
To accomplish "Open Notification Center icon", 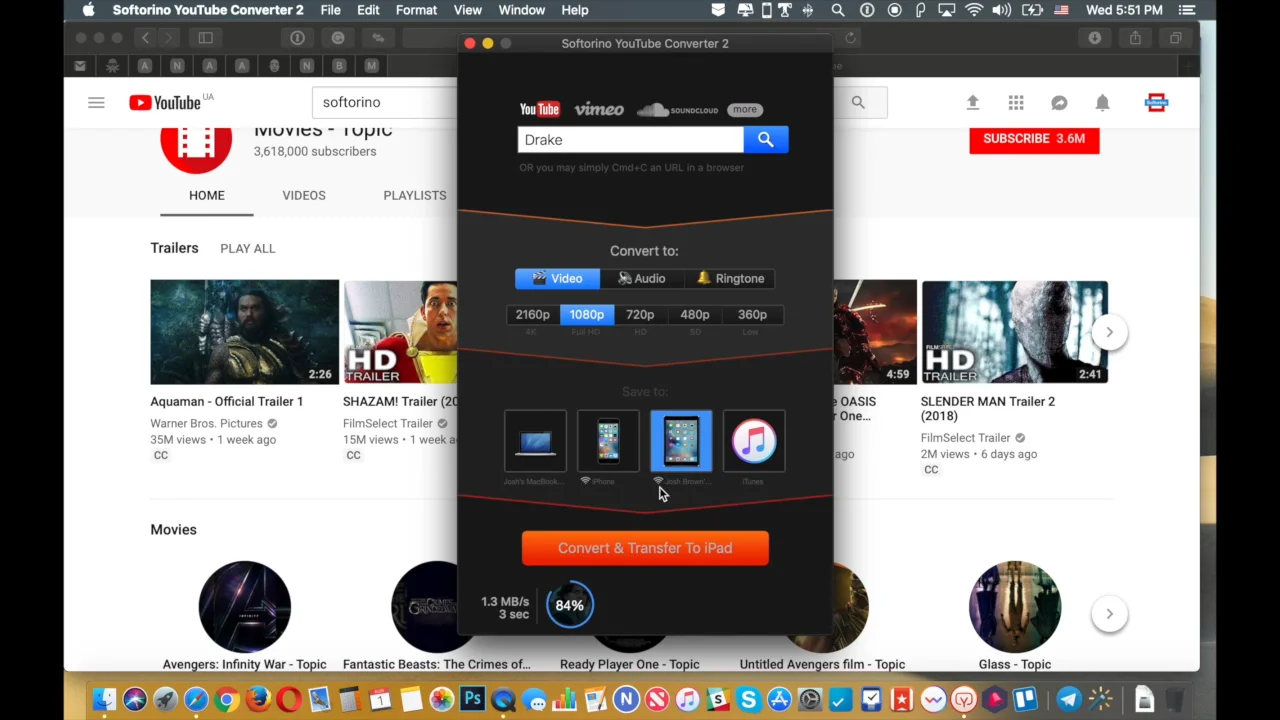I will point(1188,10).
